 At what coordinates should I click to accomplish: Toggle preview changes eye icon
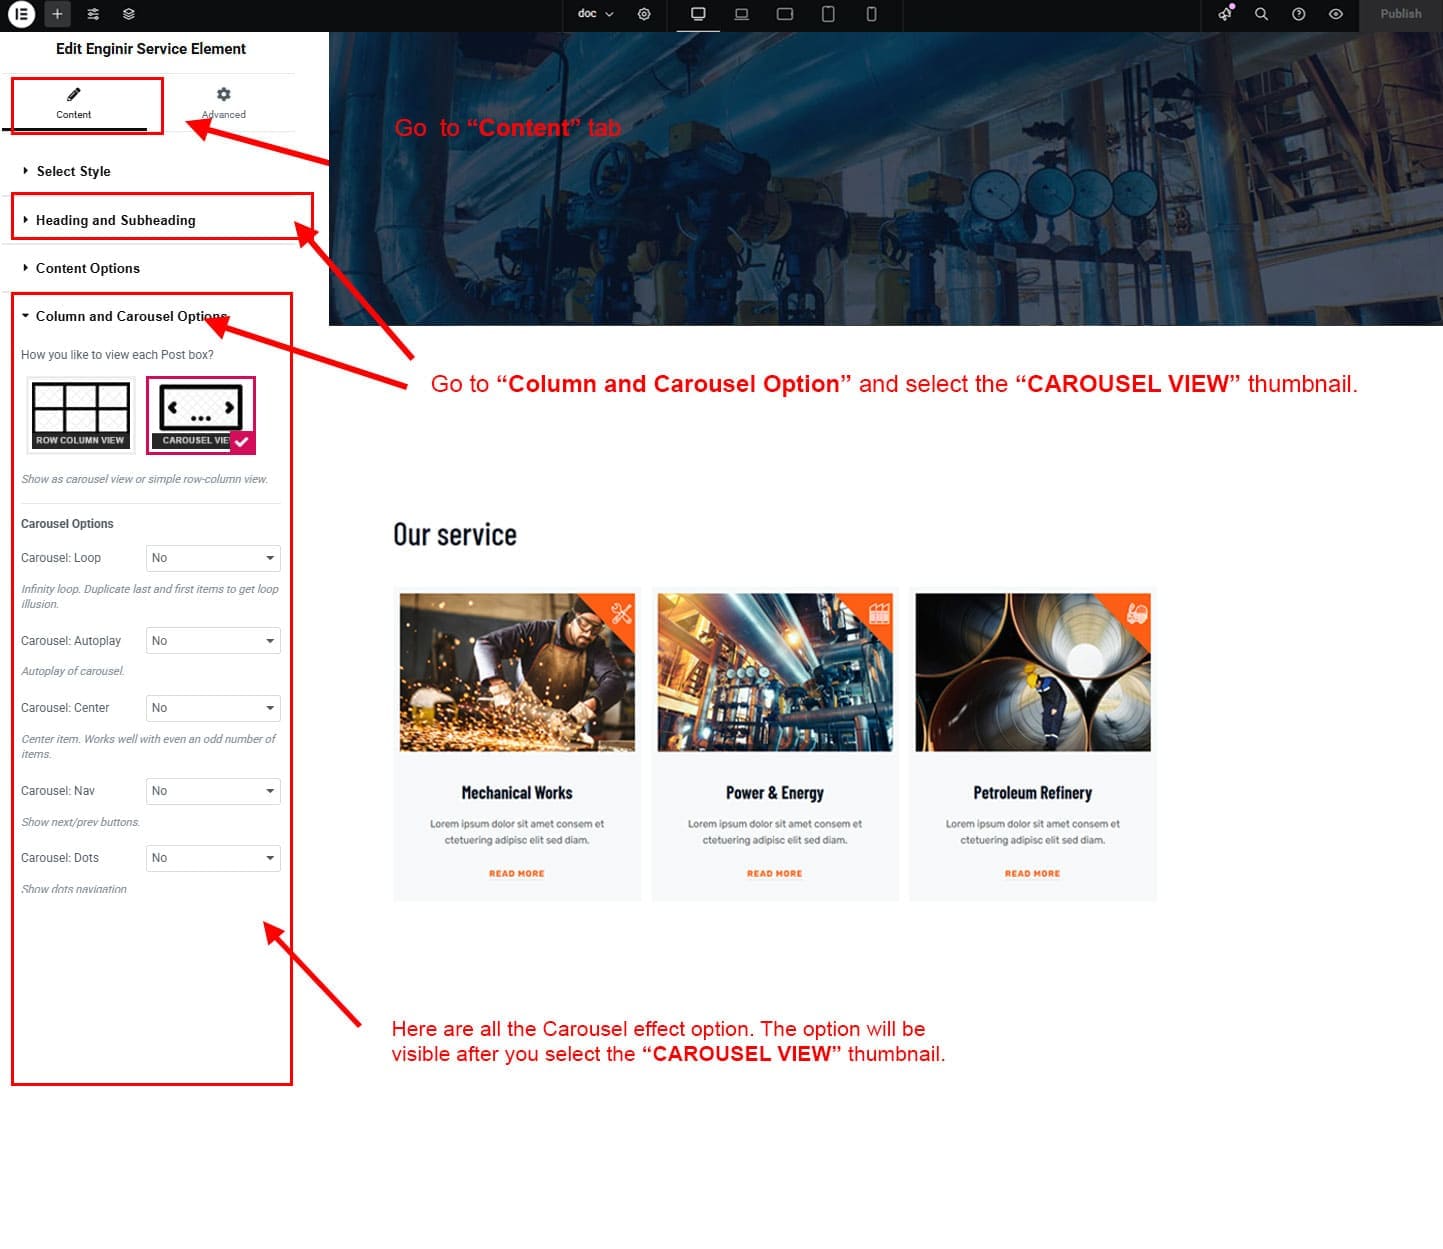pyautogui.click(x=1335, y=14)
